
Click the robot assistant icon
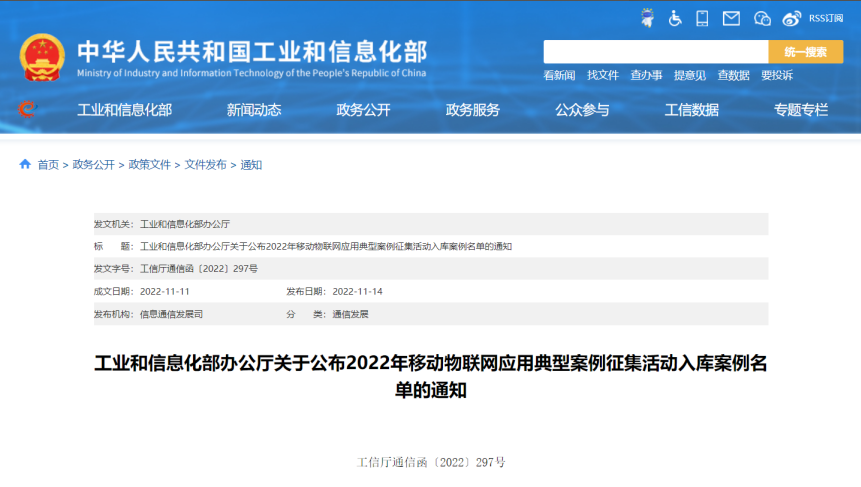(x=647, y=18)
